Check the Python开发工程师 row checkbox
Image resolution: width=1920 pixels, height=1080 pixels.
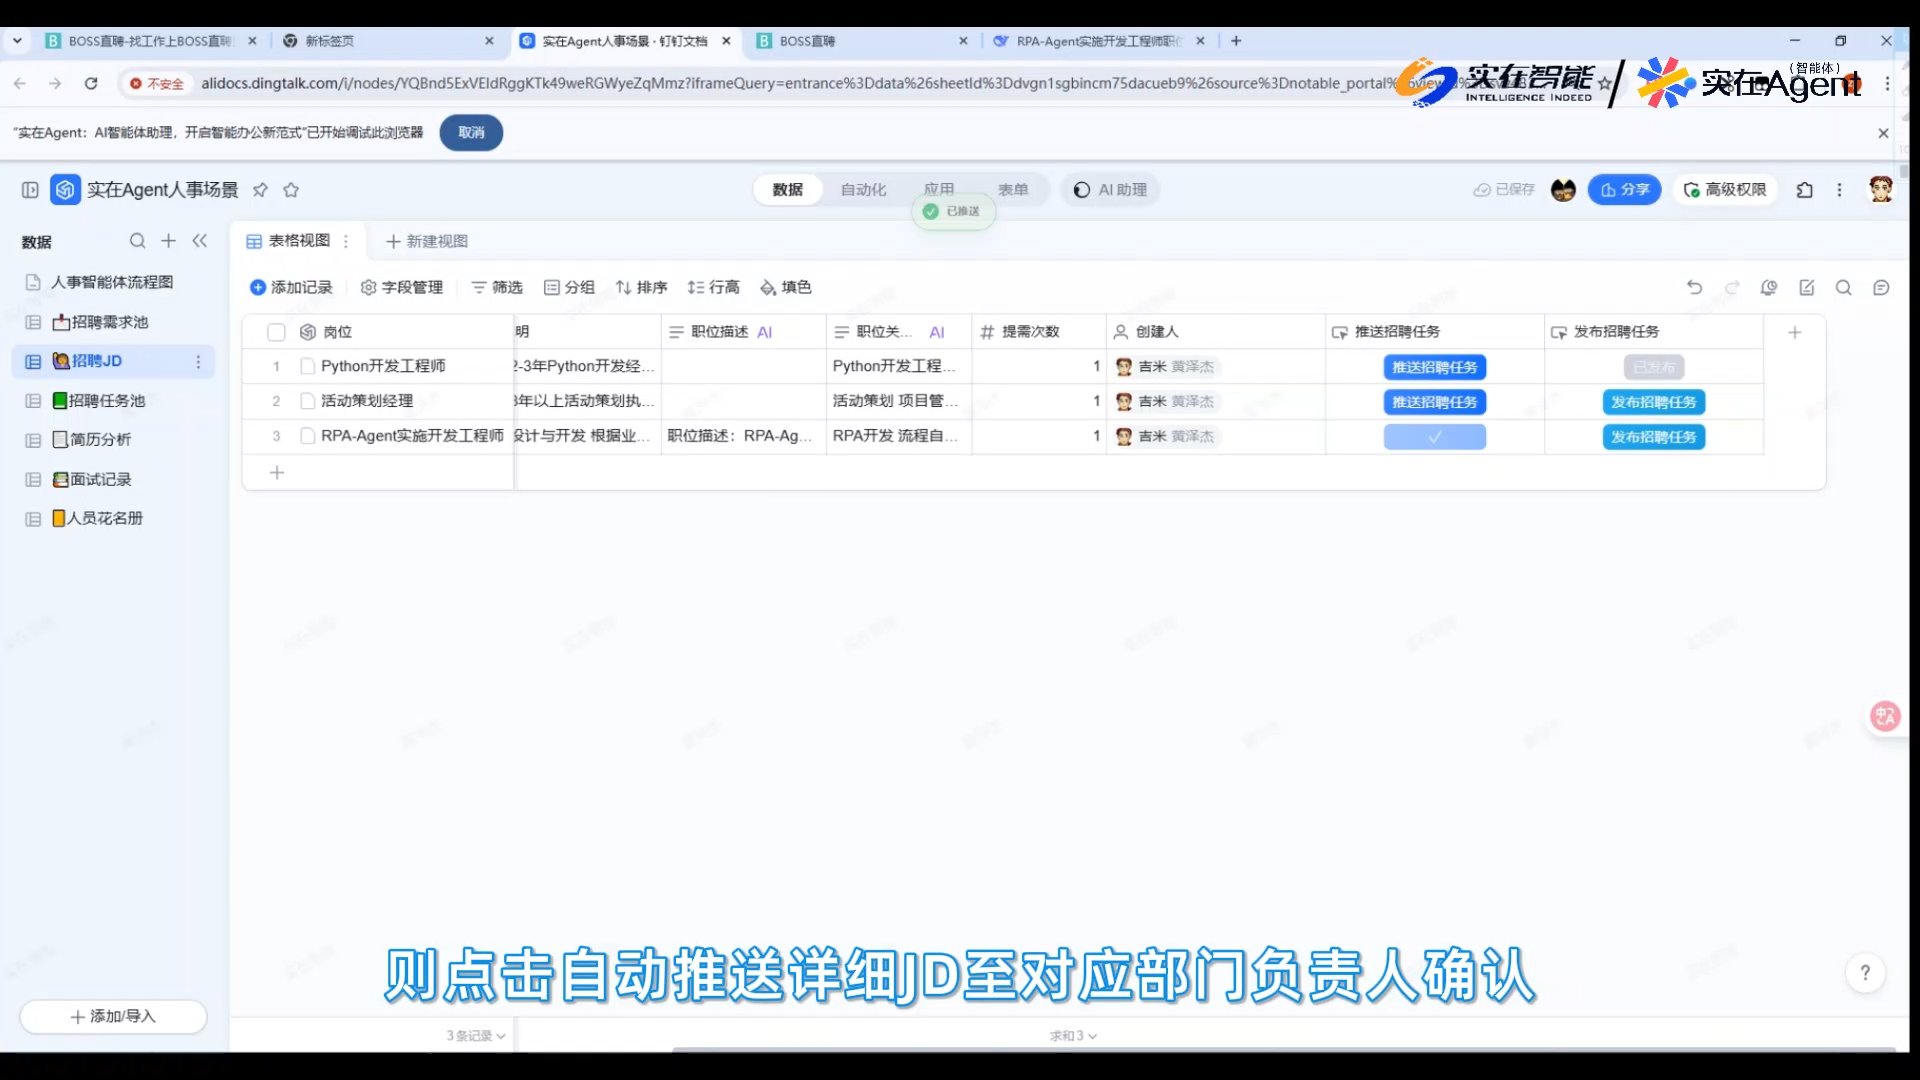point(308,366)
